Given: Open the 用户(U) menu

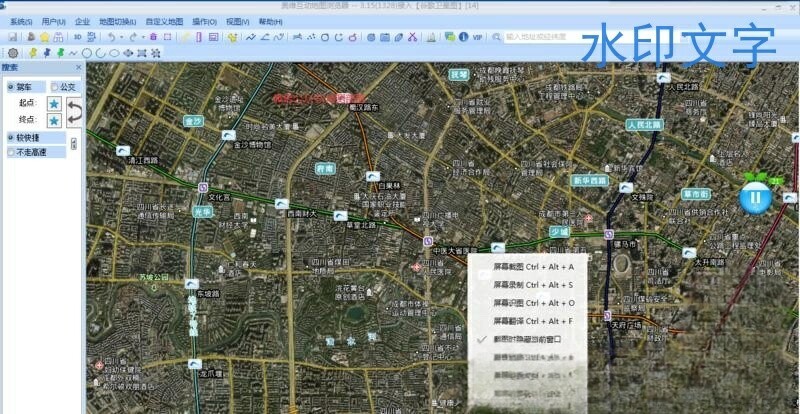Looking at the screenshot, I should 54,22.
